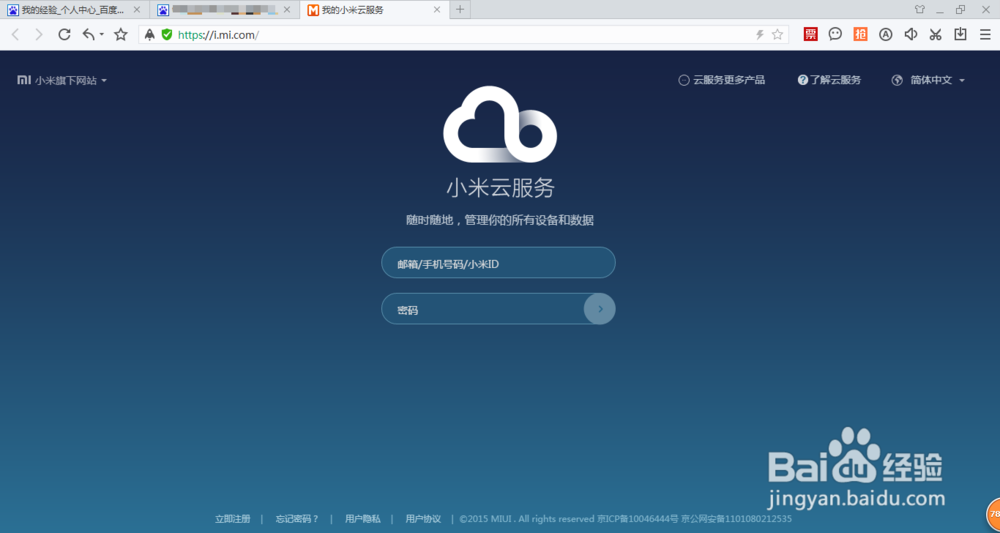Click the green security shield icon

tap(167, 34)
